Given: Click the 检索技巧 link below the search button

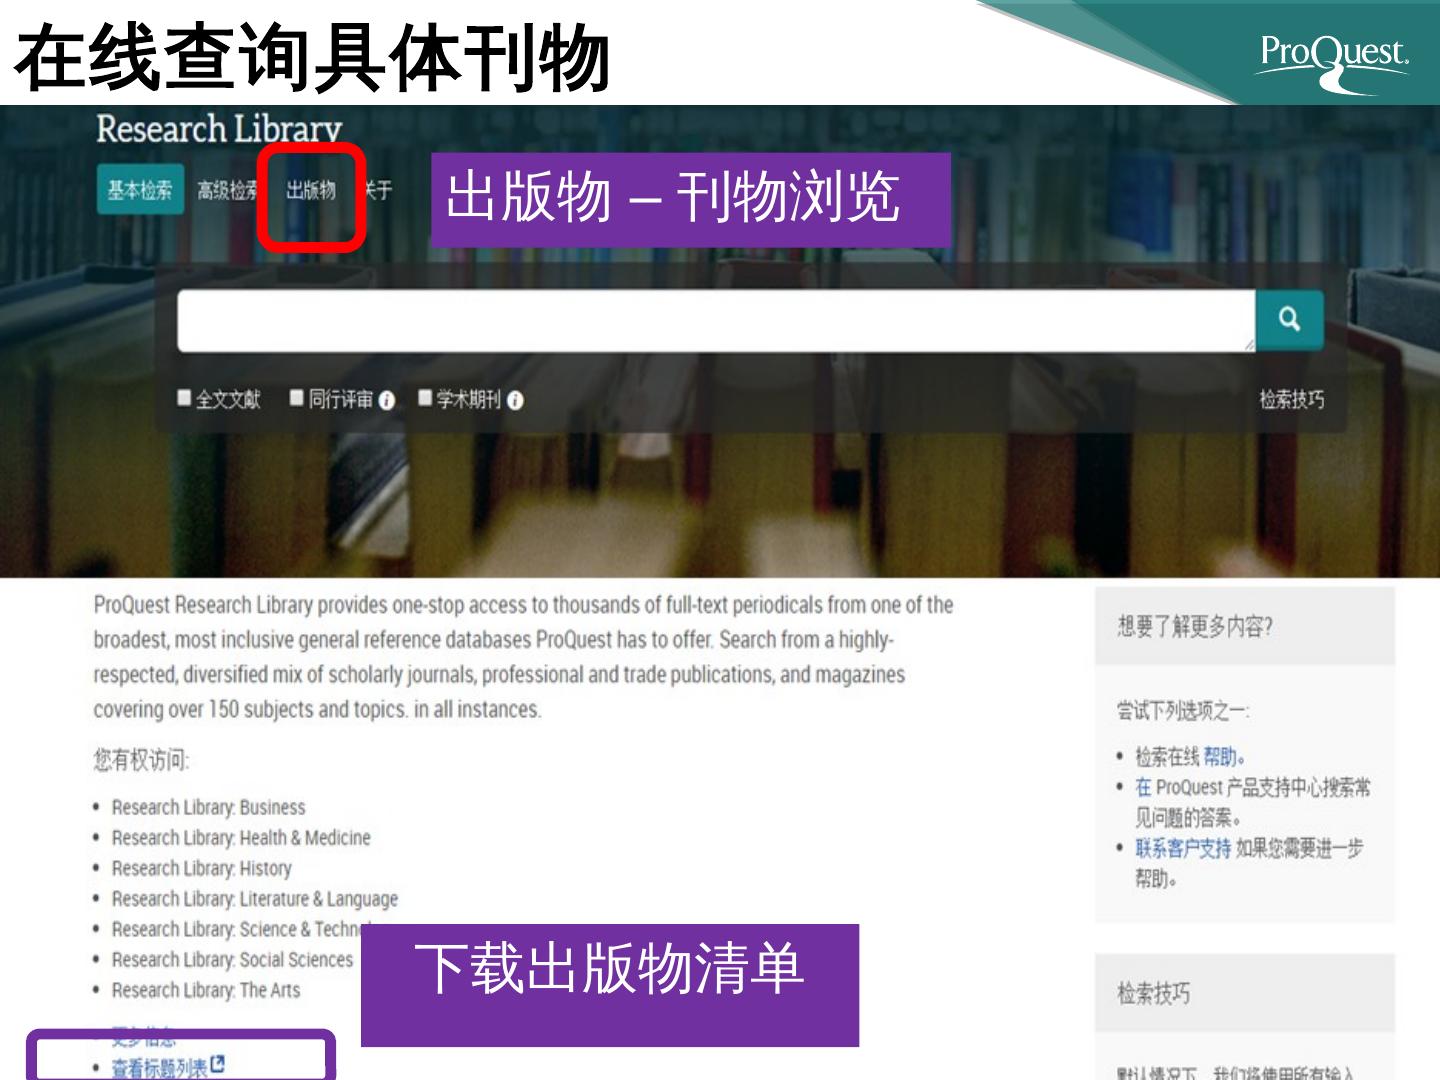Looking at the screenshot, I should click(x=1292, y=400).
